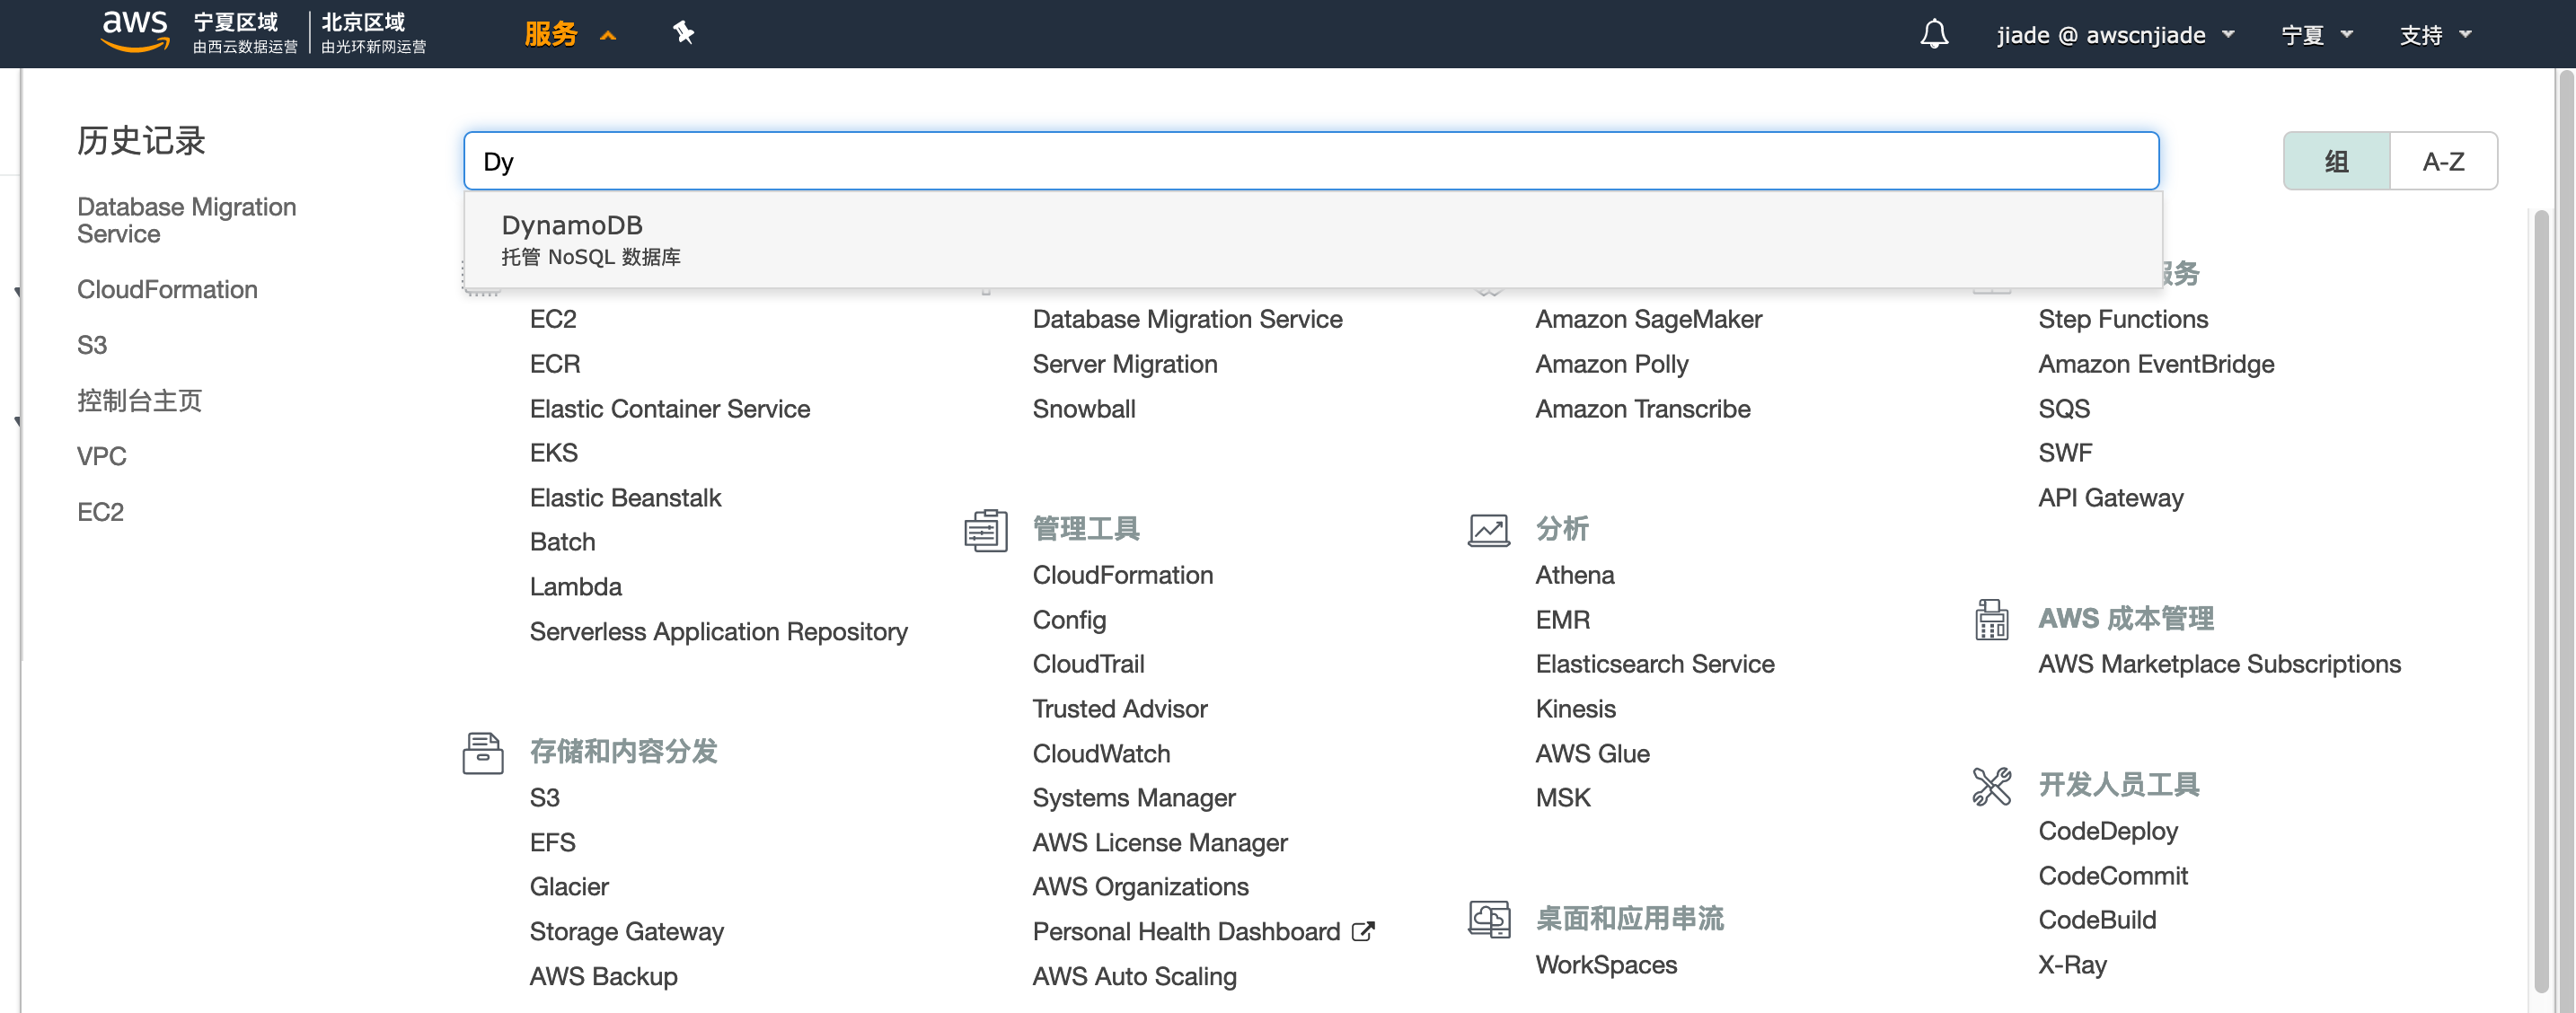Viewport: 2576px width, 1013px height.
Task: Switch to group view toggle
Action: click(x=2336, y=161)
